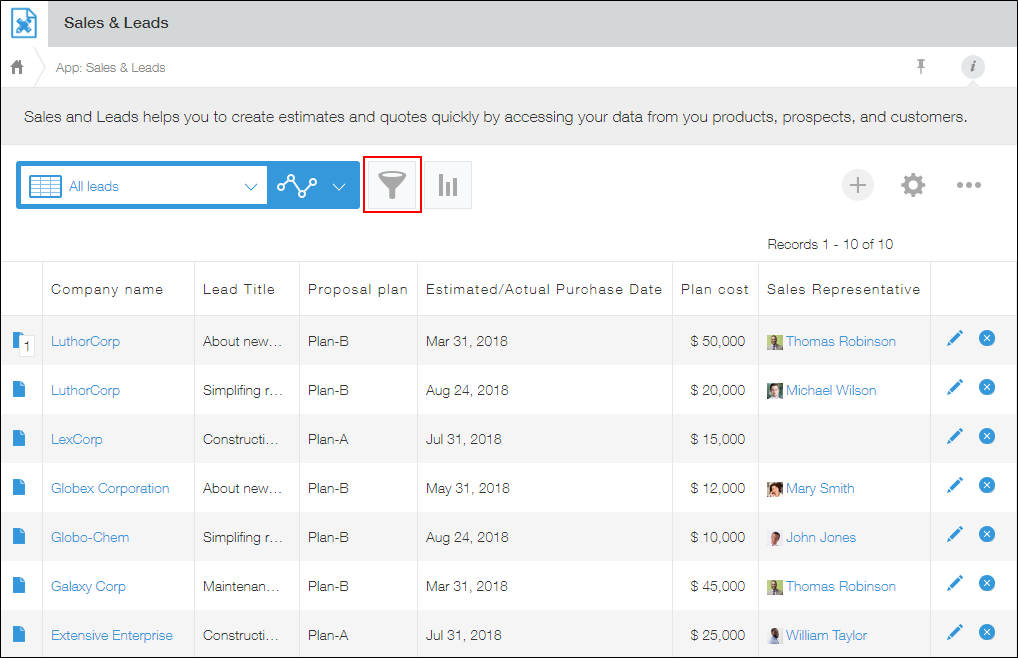This screenshot has height=658, width=1018.
Task: Sort by the Company name column header
Action: [x=106, y=289]
